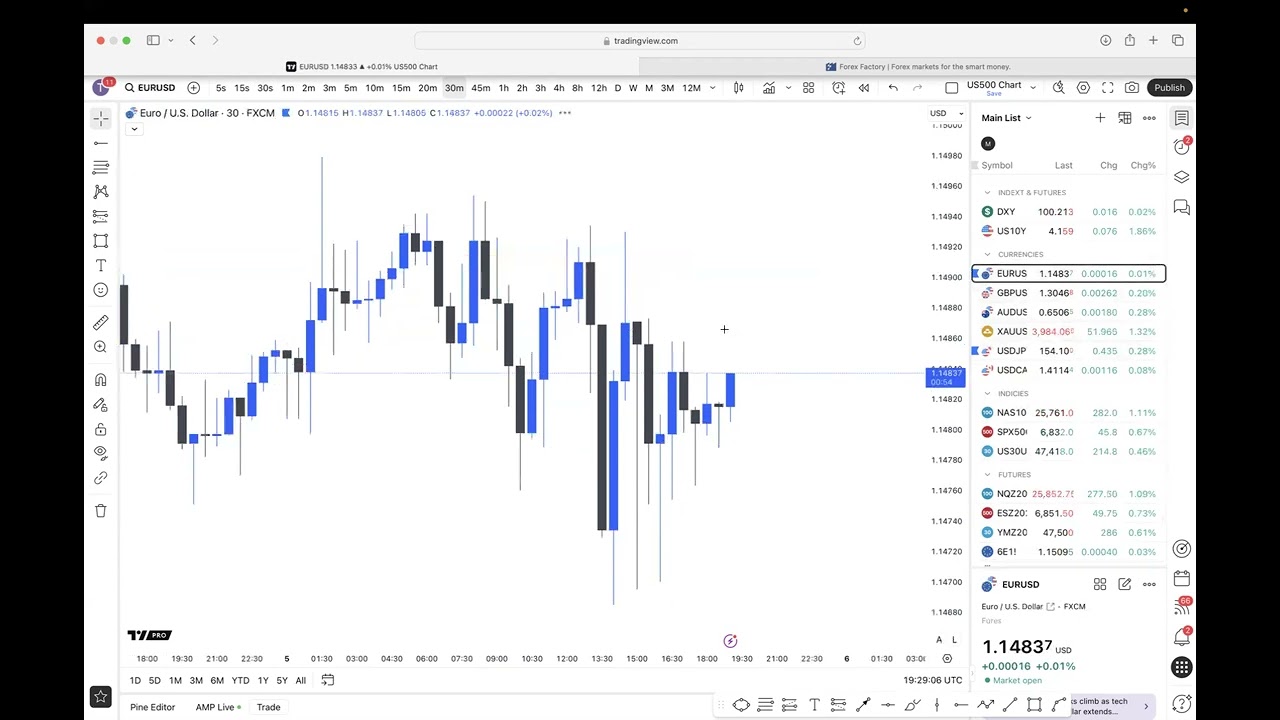Open the go to date calendar

click(x=327, y=681)
